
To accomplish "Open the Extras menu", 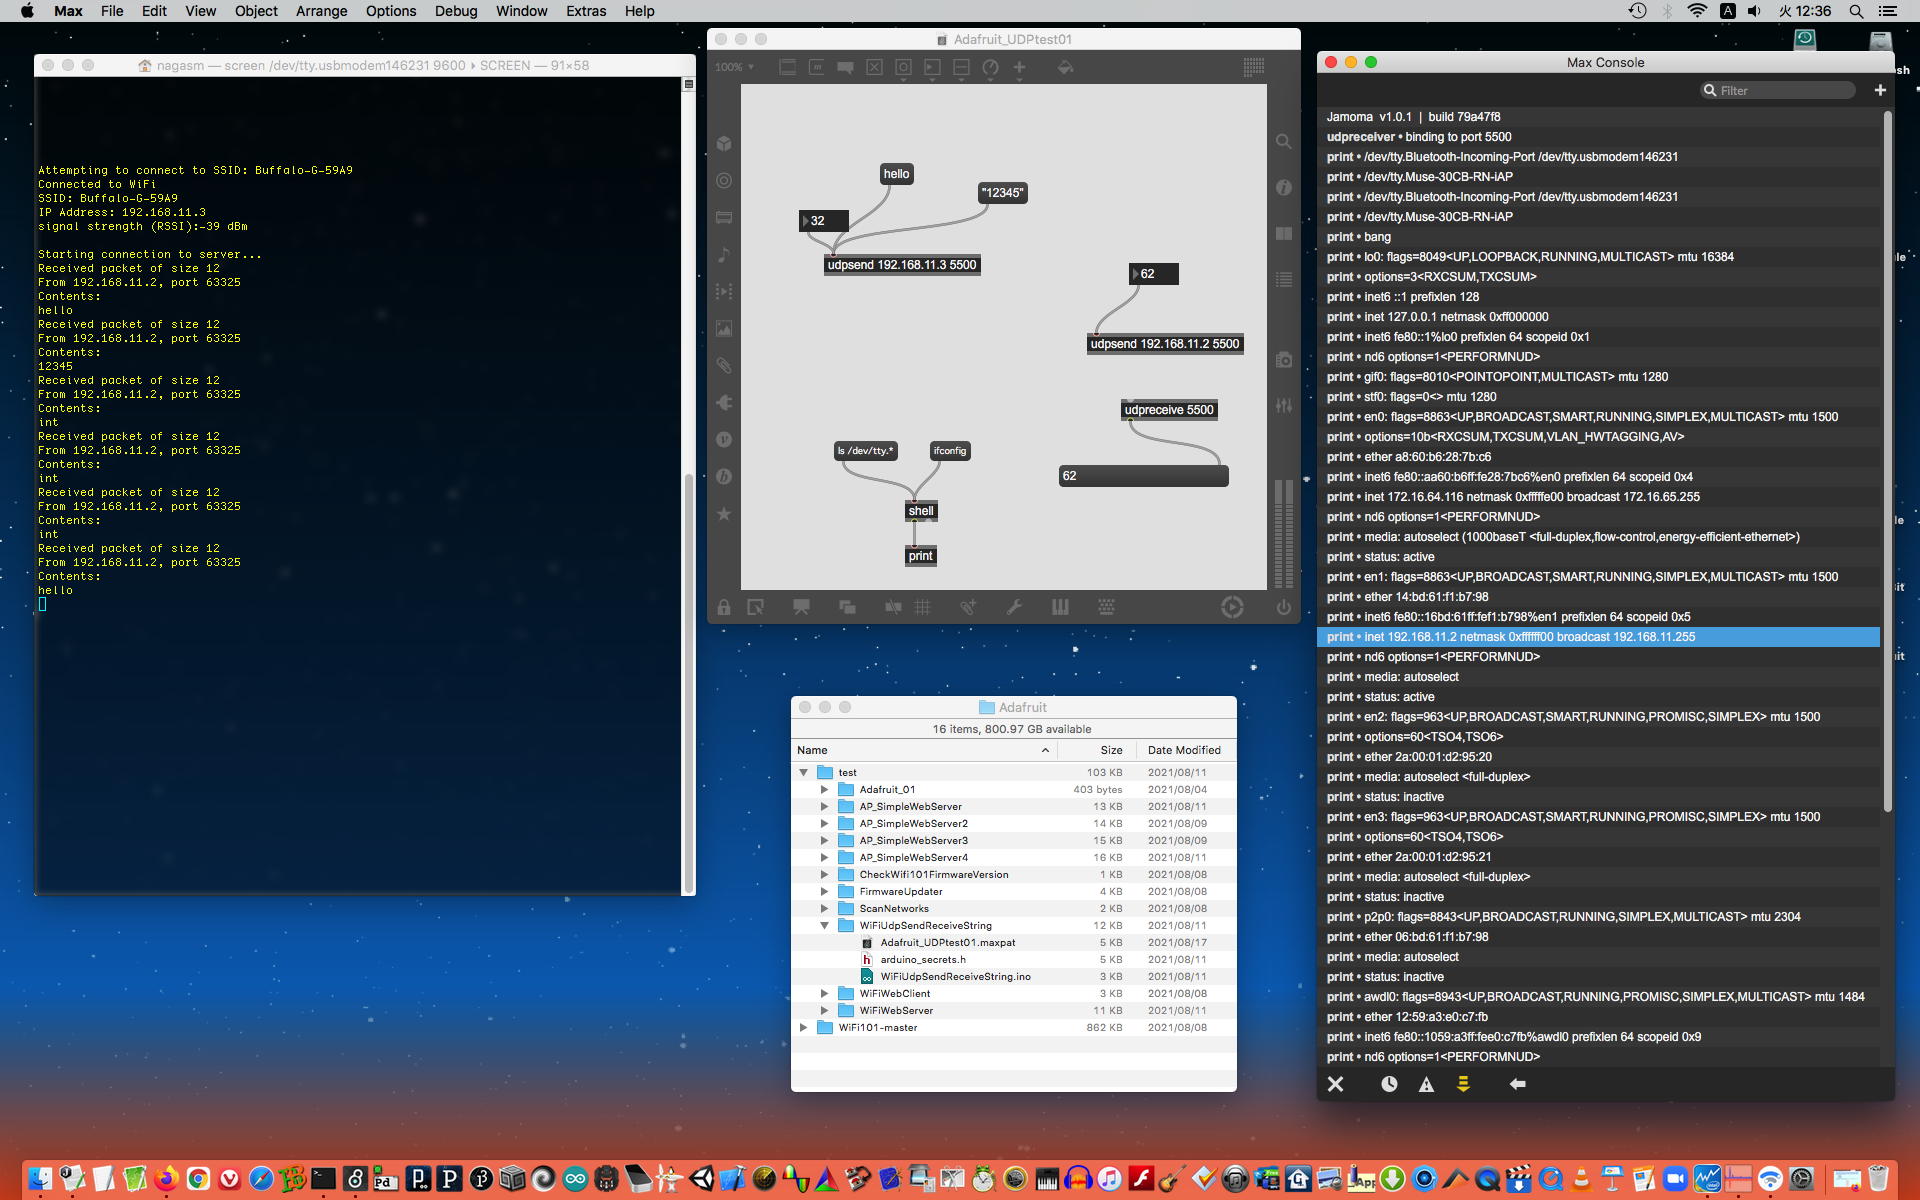I will (x=585, y=11).
